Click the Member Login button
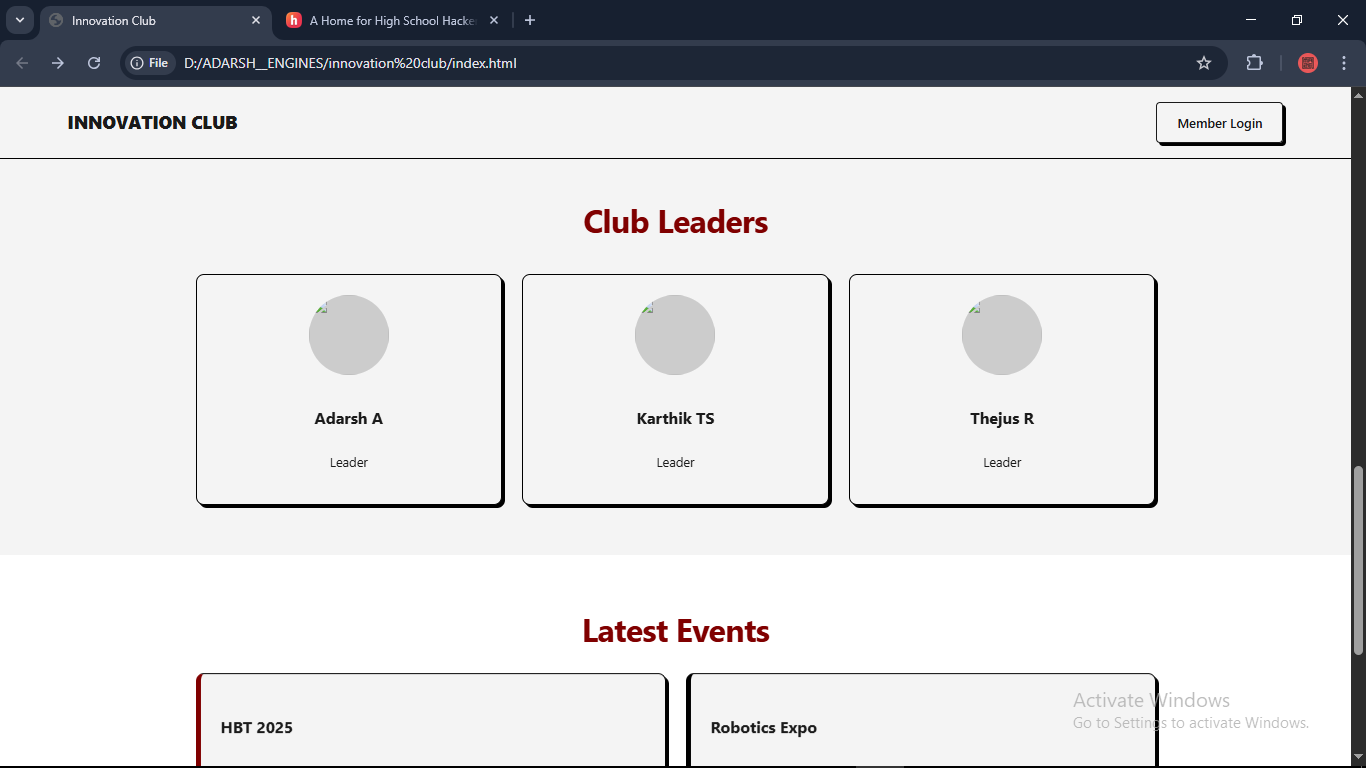 [x=1219, y=123]
